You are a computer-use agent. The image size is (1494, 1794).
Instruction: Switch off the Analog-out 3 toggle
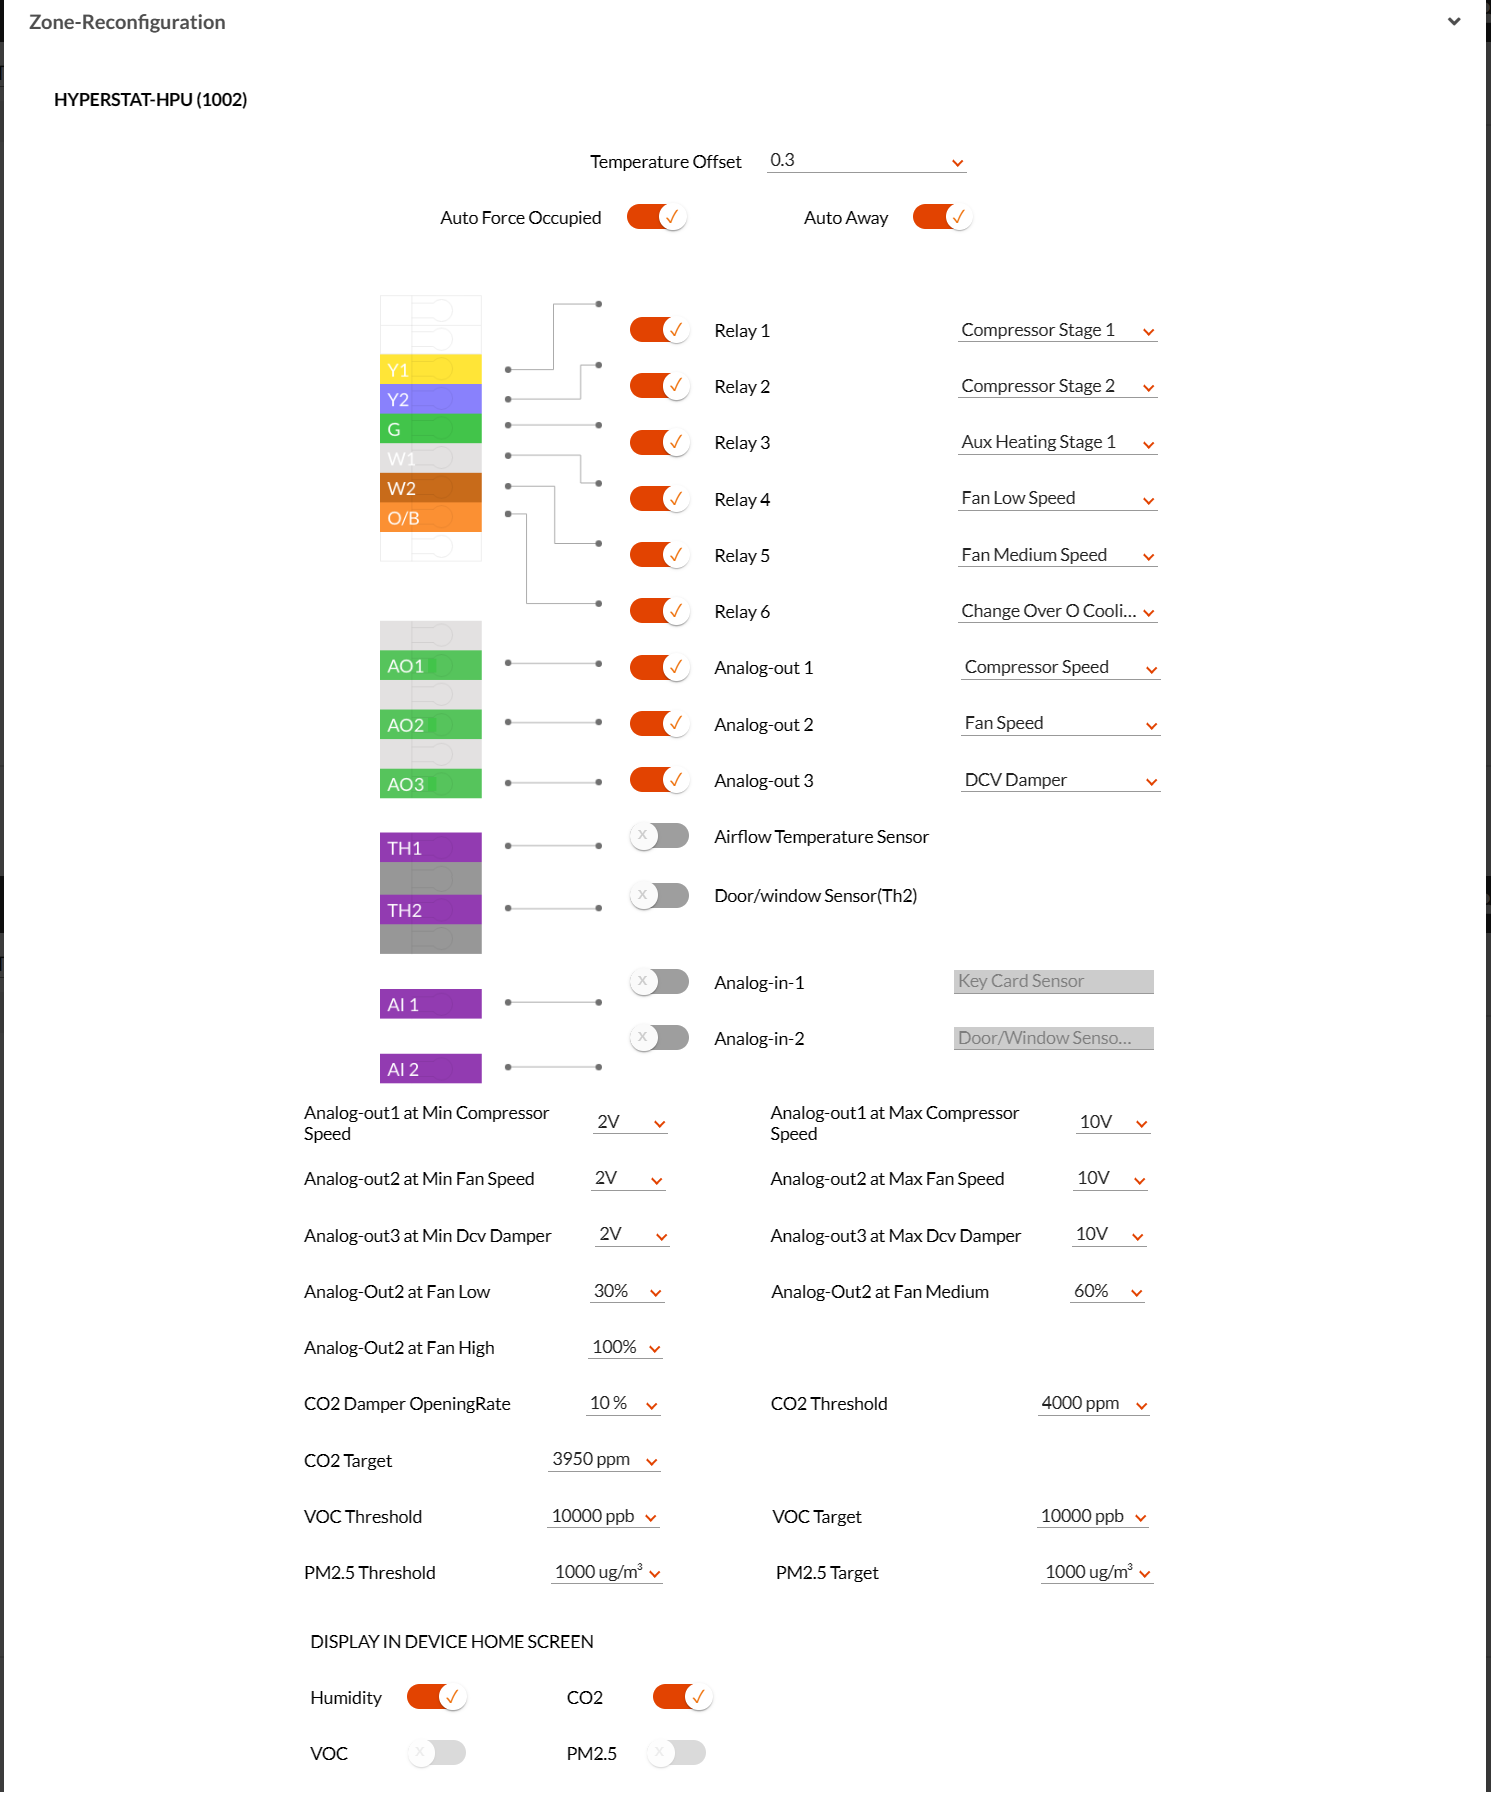(x=659, y=780)
